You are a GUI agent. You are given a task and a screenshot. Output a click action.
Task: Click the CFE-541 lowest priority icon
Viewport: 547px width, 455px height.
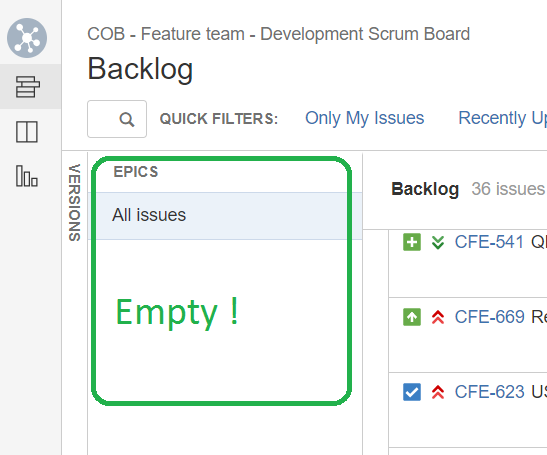[438, 242]
